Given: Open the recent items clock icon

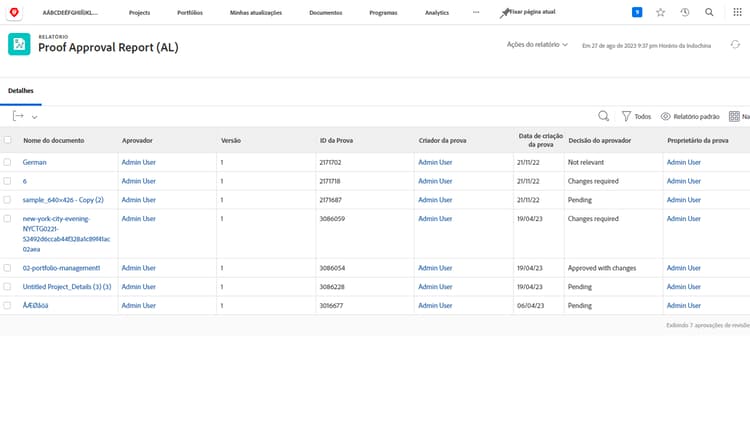Looking at the screenshot, I should 685,12.
